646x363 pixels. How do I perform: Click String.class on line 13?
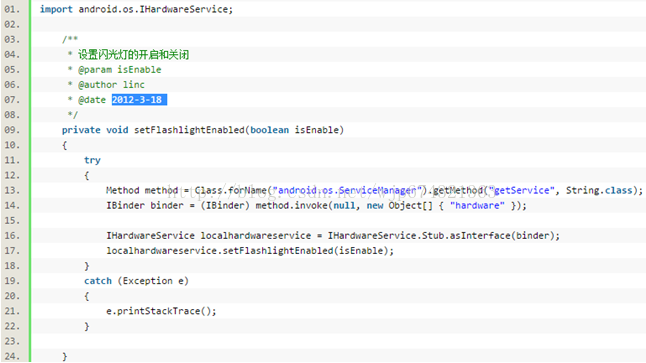point(599,190)
